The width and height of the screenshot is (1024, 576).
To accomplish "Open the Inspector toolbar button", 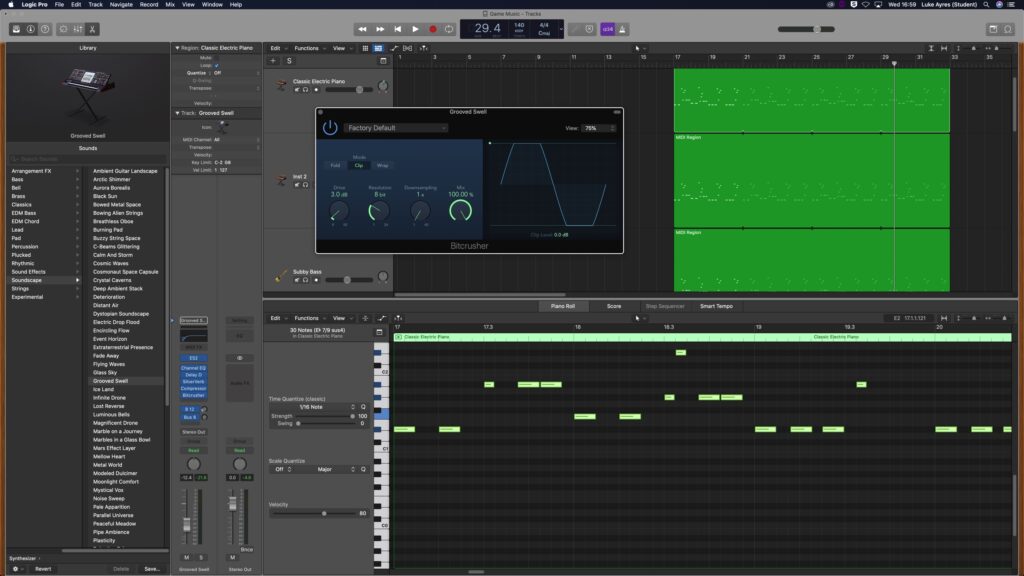I will [31, 29].
